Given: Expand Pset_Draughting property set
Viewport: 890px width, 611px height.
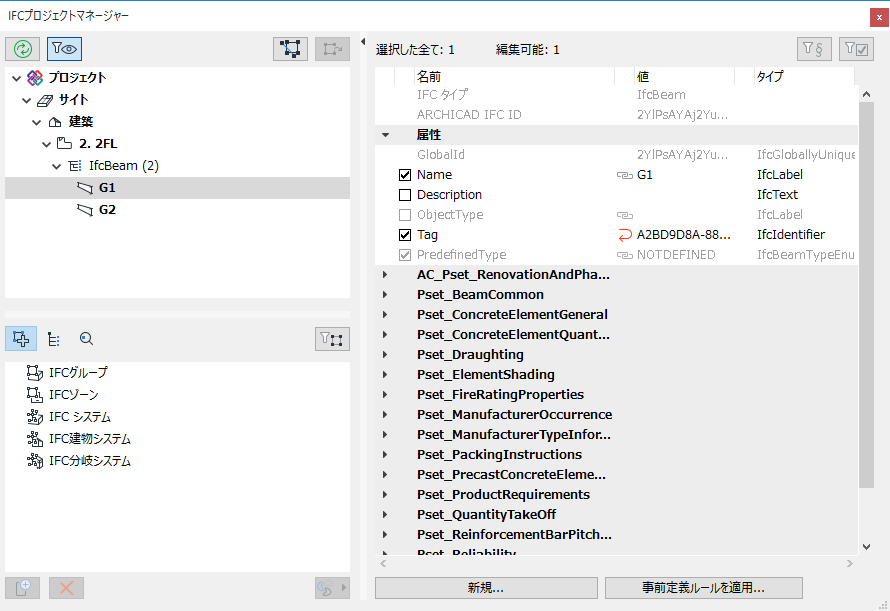Looking at the screenshot, I should pos(385,355).
